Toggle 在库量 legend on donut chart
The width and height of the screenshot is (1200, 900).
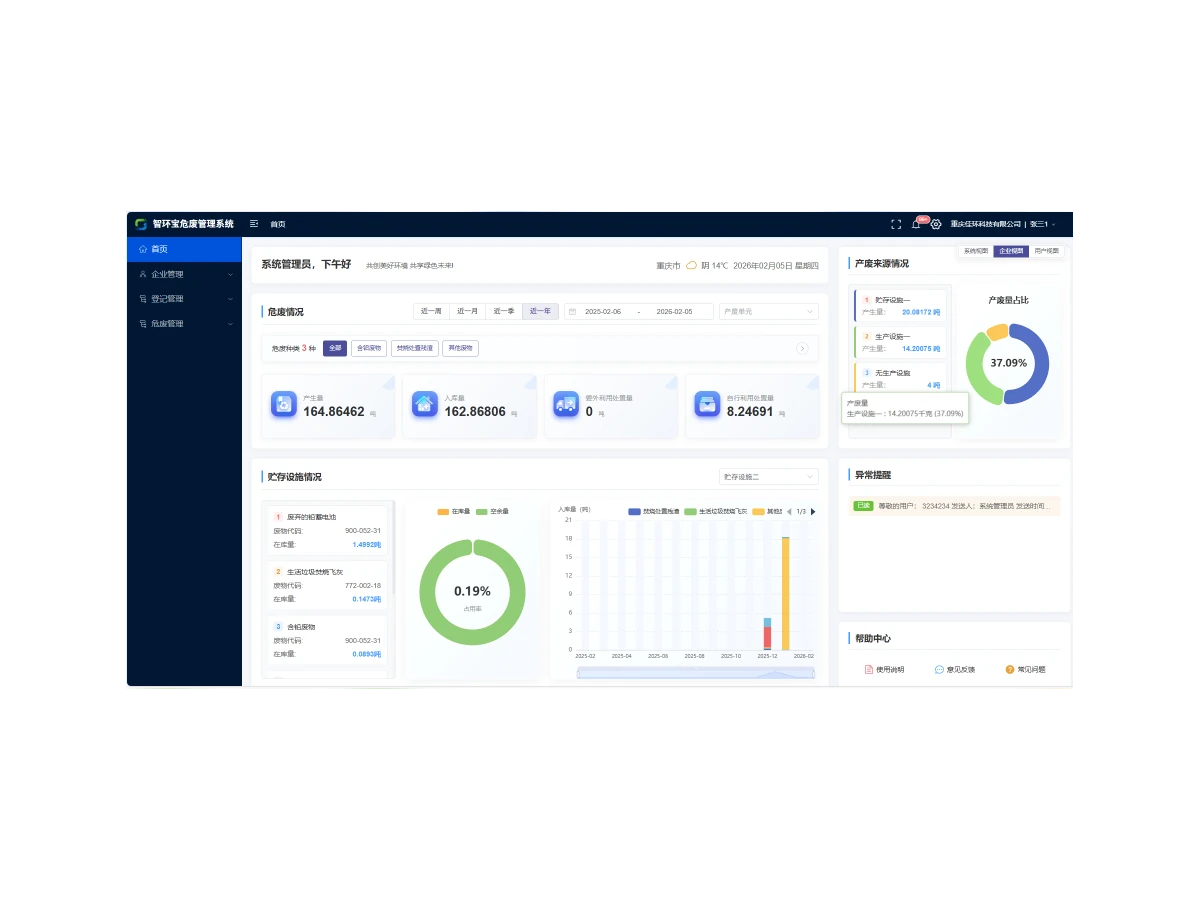pos(454,511)
